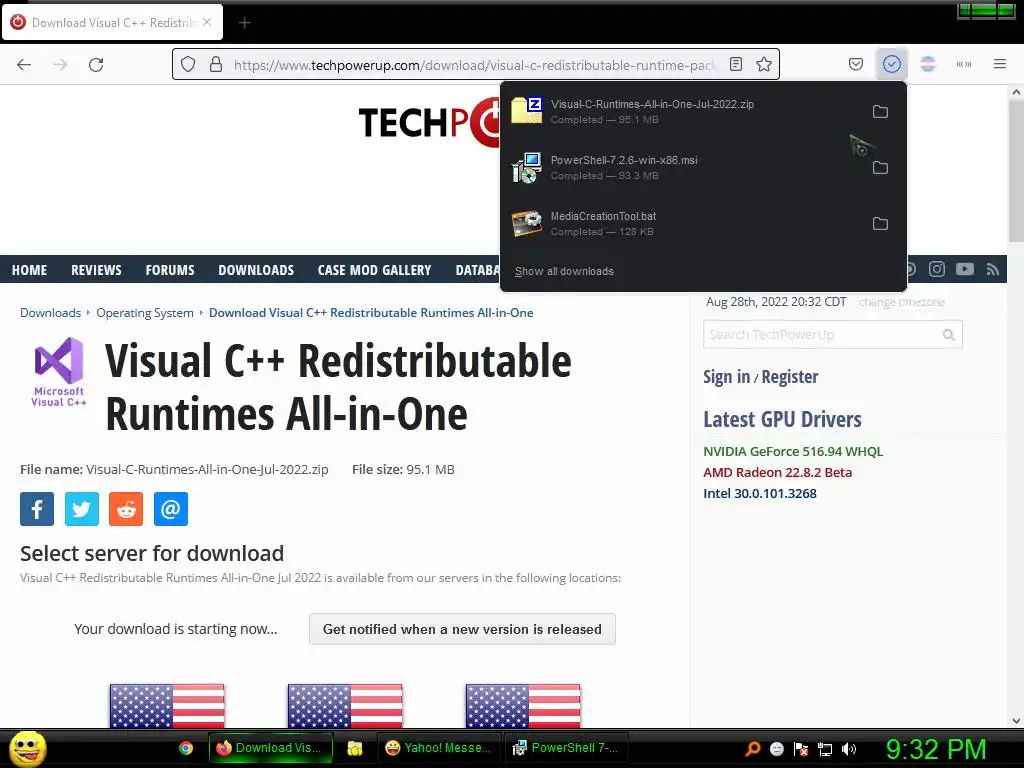Click Sign in link
The height and width of the screenshot is (768, 1024).
pos(726,377)
